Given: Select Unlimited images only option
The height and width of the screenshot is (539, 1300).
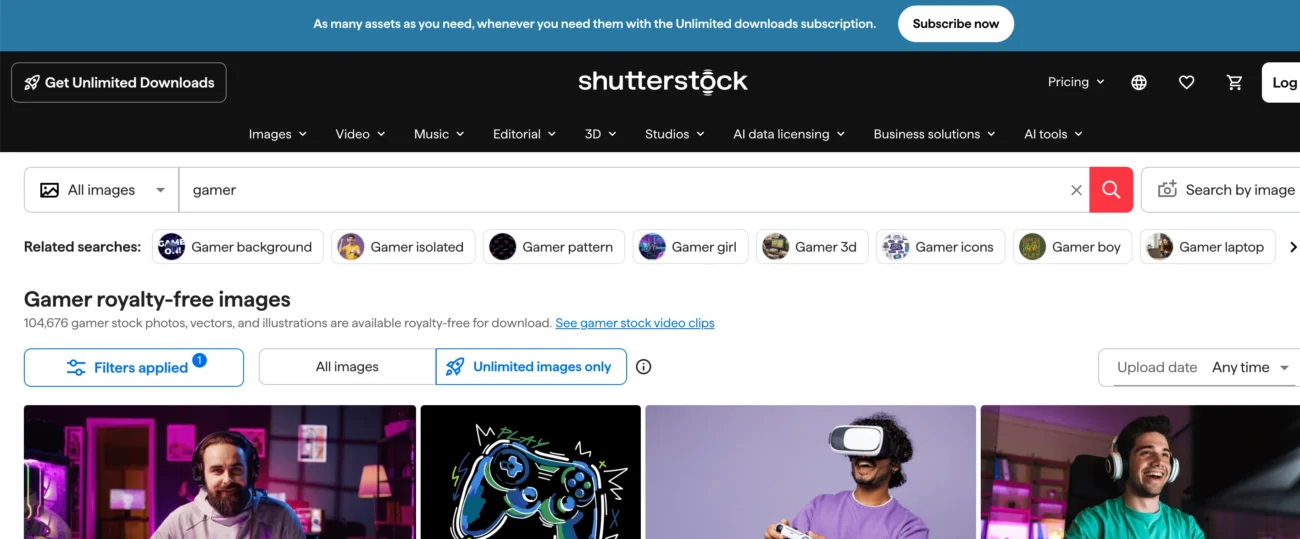Looking at the screenshot, I should point(531,367).
